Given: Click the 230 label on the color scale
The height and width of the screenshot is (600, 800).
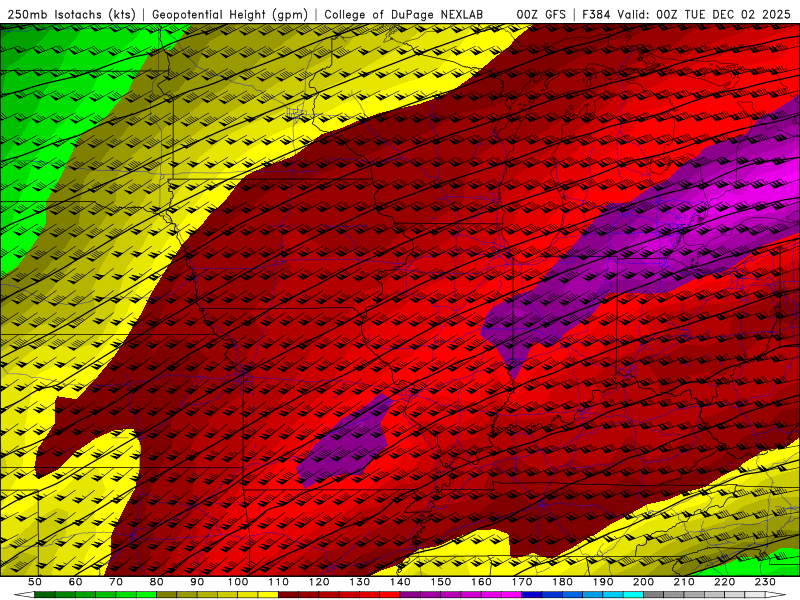Looking at the screenshot, I should tap(765, 582).
